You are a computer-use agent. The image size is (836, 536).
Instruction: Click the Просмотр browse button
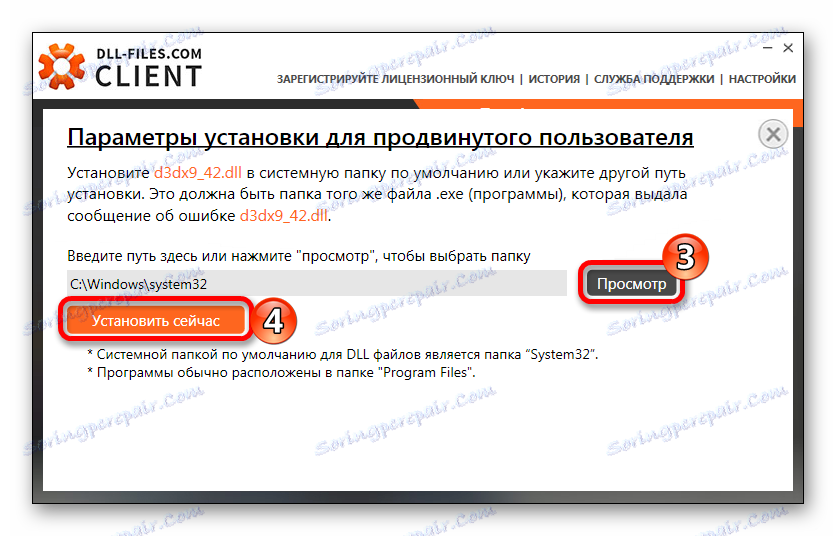pos(631,283)
